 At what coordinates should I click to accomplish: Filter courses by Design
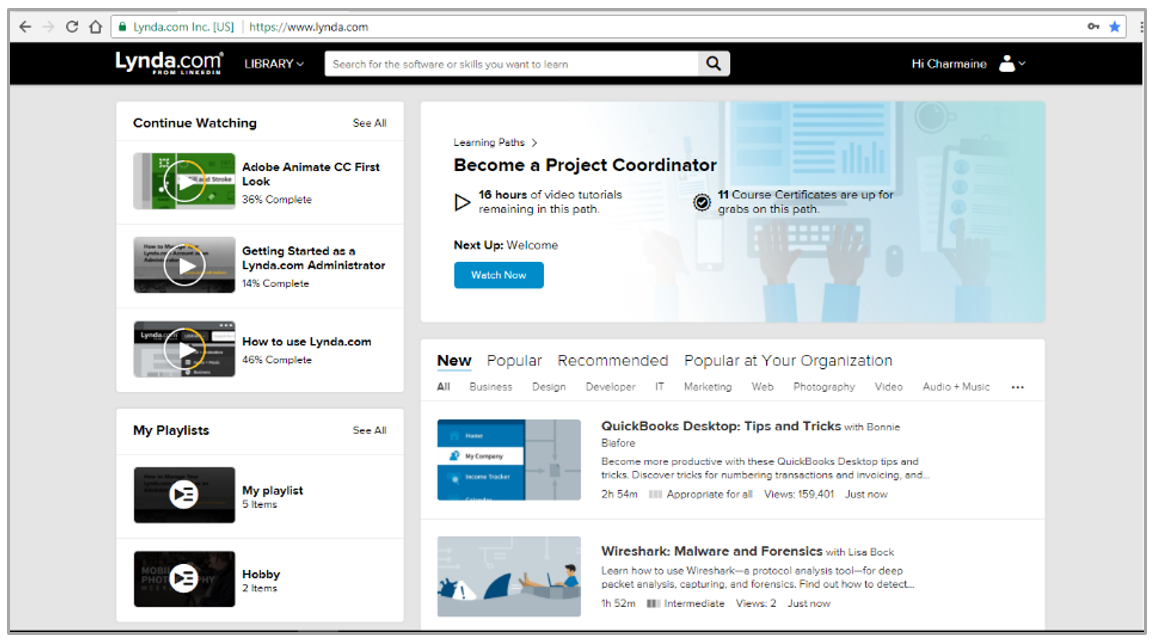coord(549,387)
